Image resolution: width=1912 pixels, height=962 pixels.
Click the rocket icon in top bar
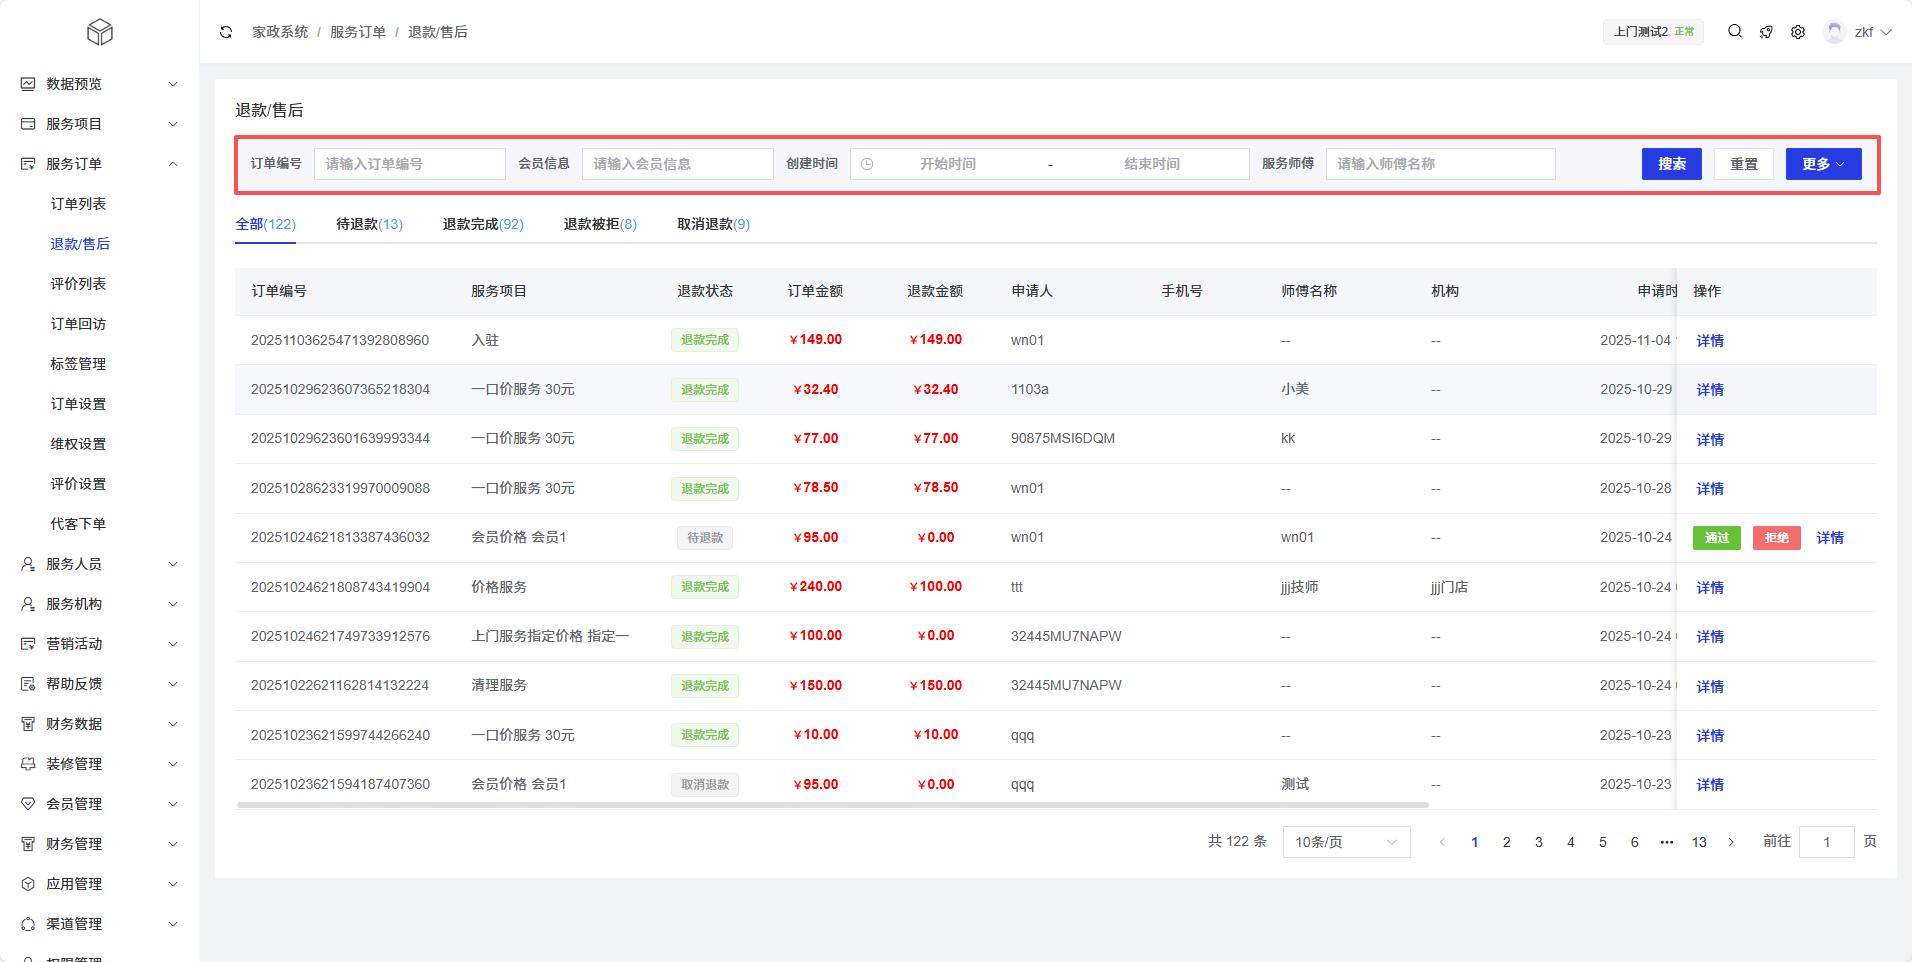coord(1766,32)
